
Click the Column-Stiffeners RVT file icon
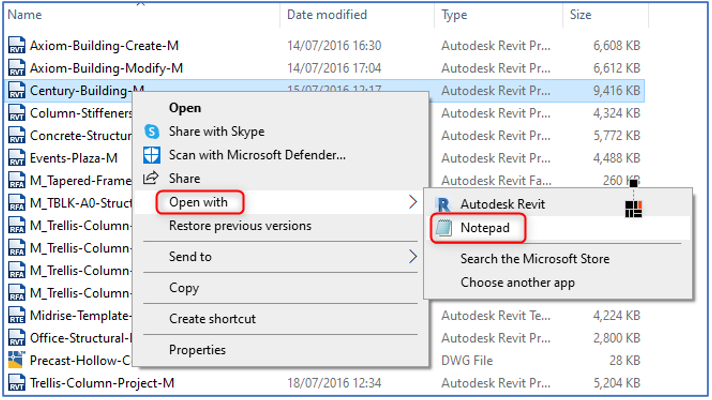click(x=17, y=113)
